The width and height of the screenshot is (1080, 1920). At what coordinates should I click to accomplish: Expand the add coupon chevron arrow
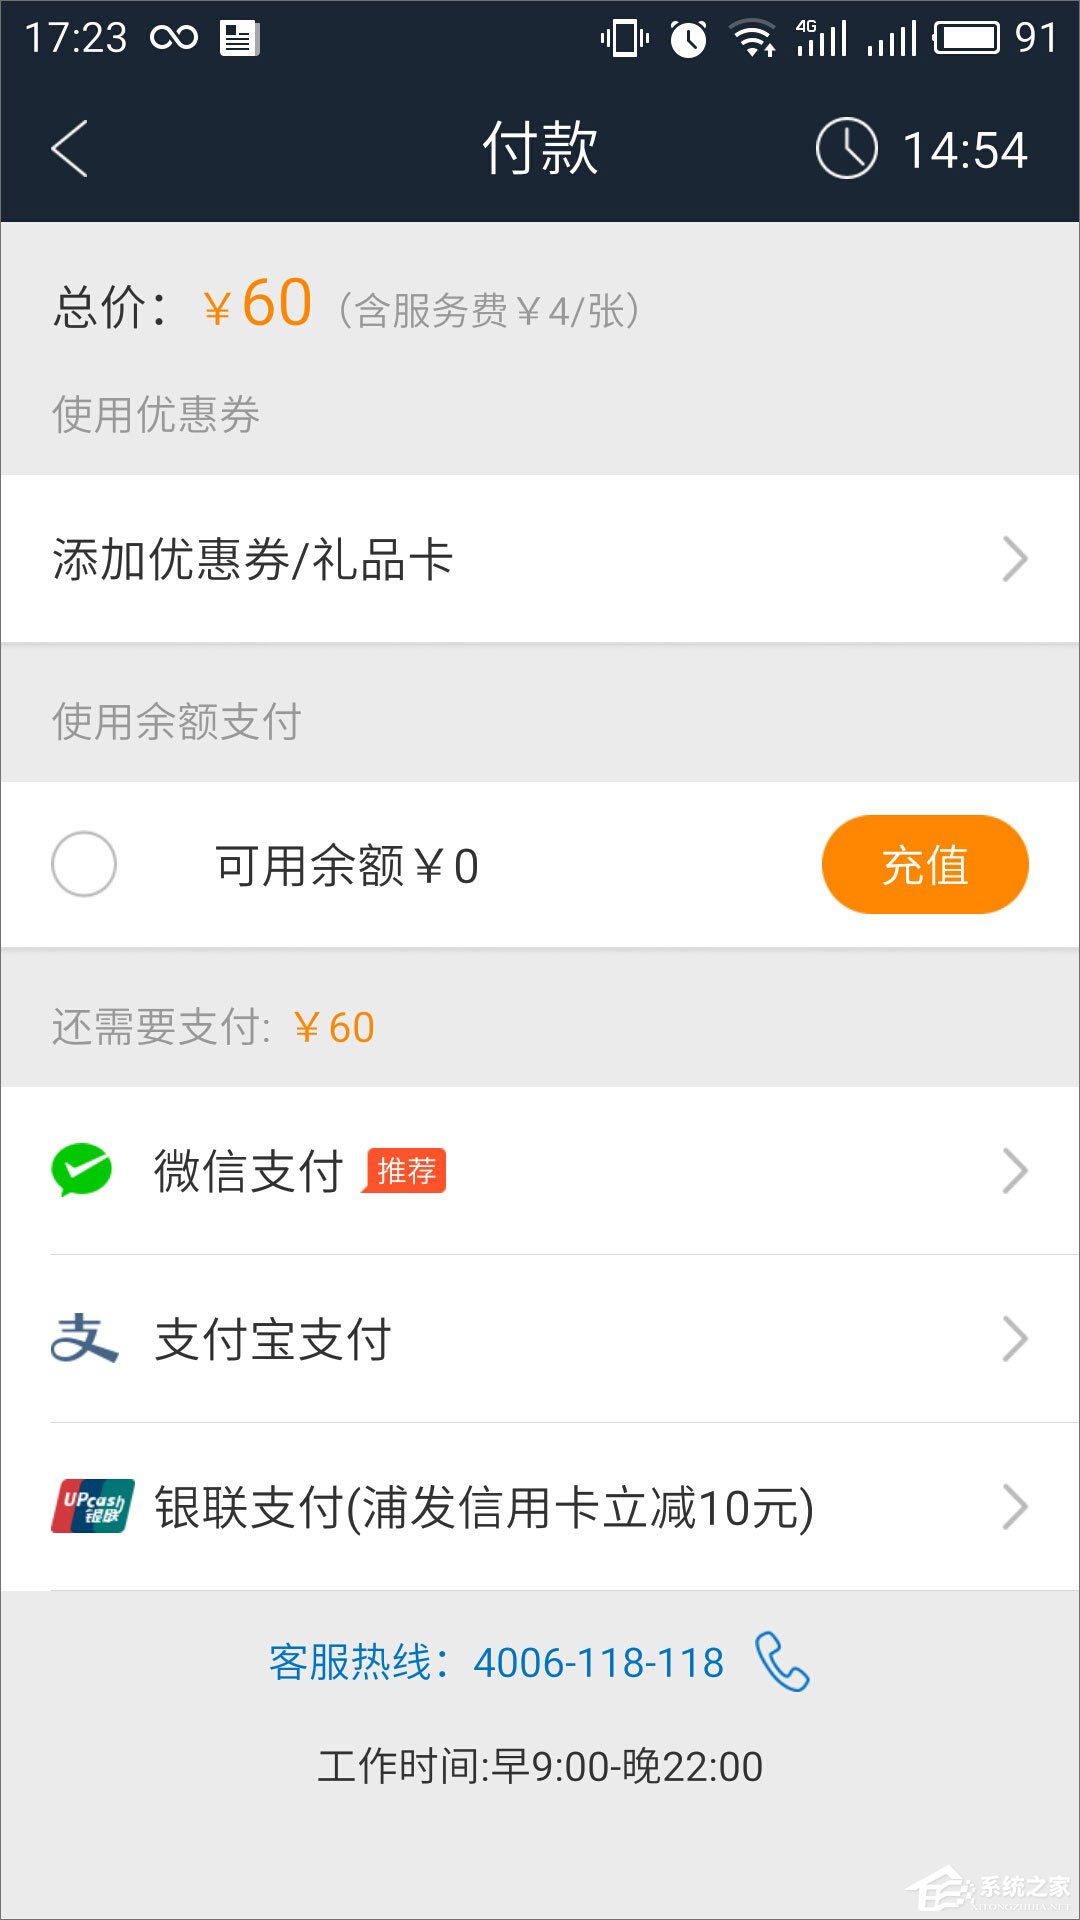pyautogui.click(x=1015, y=559)
